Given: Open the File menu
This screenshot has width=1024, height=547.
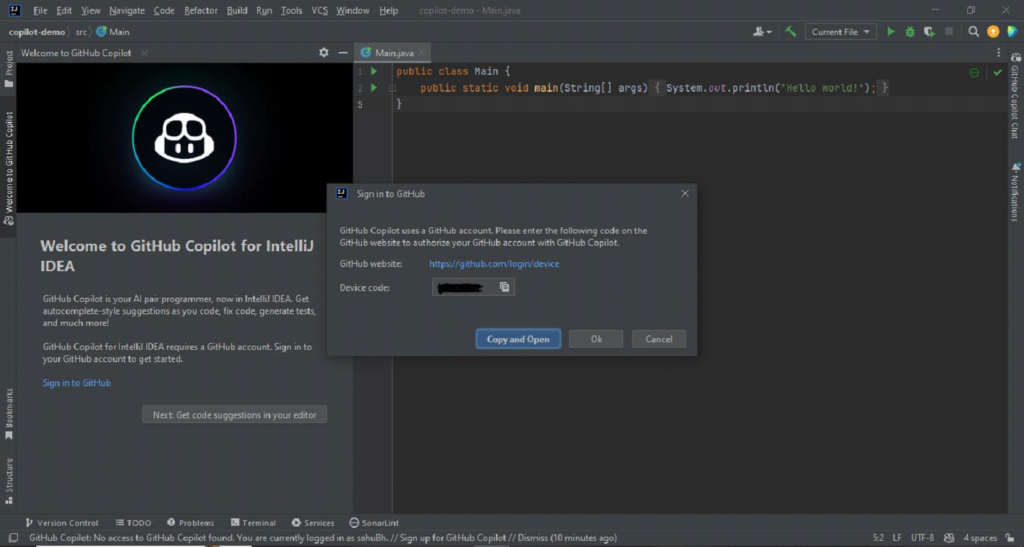Looking at the screenshot, I should [x=40, y=10].
